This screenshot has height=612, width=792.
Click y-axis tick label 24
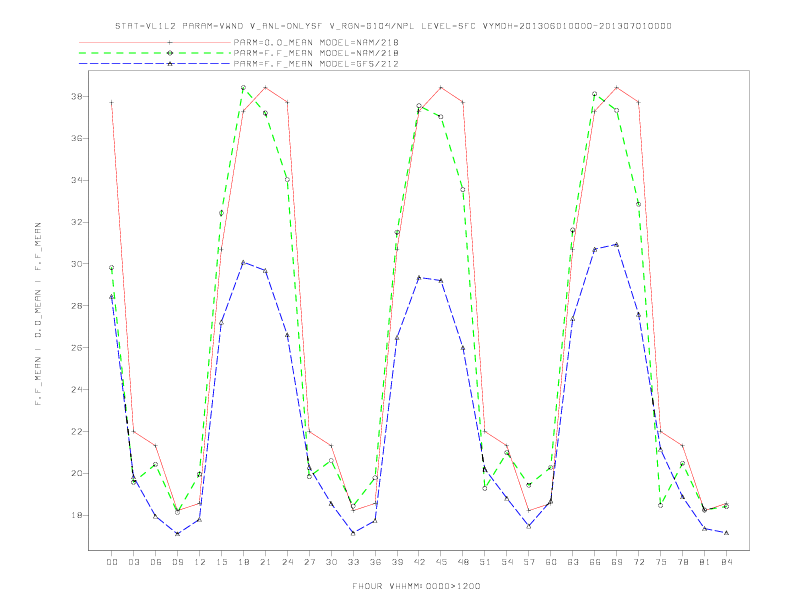click(77, 389)
